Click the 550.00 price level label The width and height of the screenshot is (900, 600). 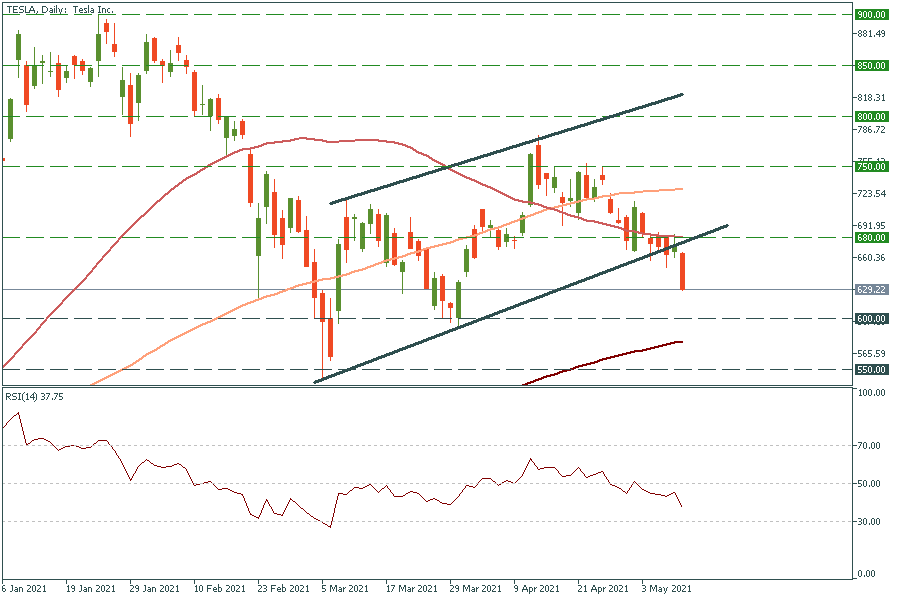tap(871, 370)
